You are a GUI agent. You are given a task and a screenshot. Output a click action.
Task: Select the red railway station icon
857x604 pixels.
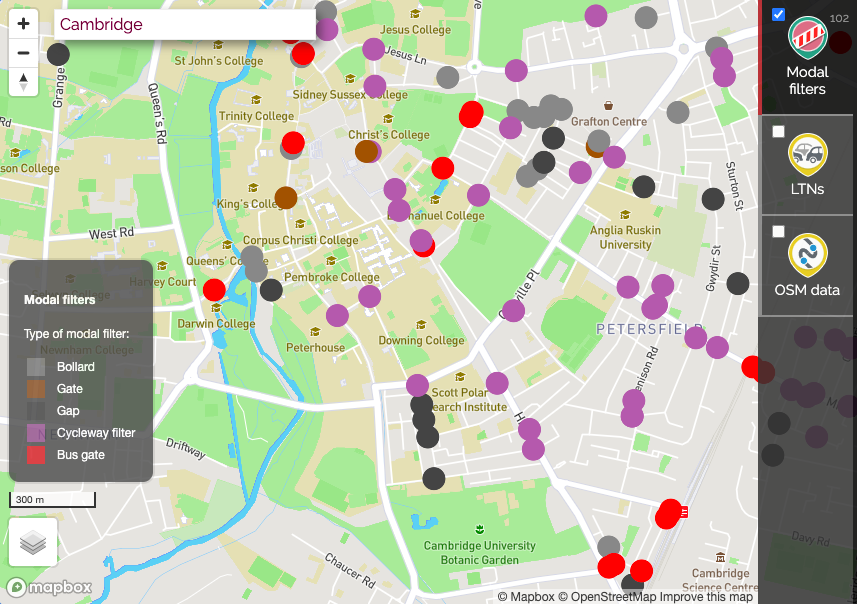(683, 512)
